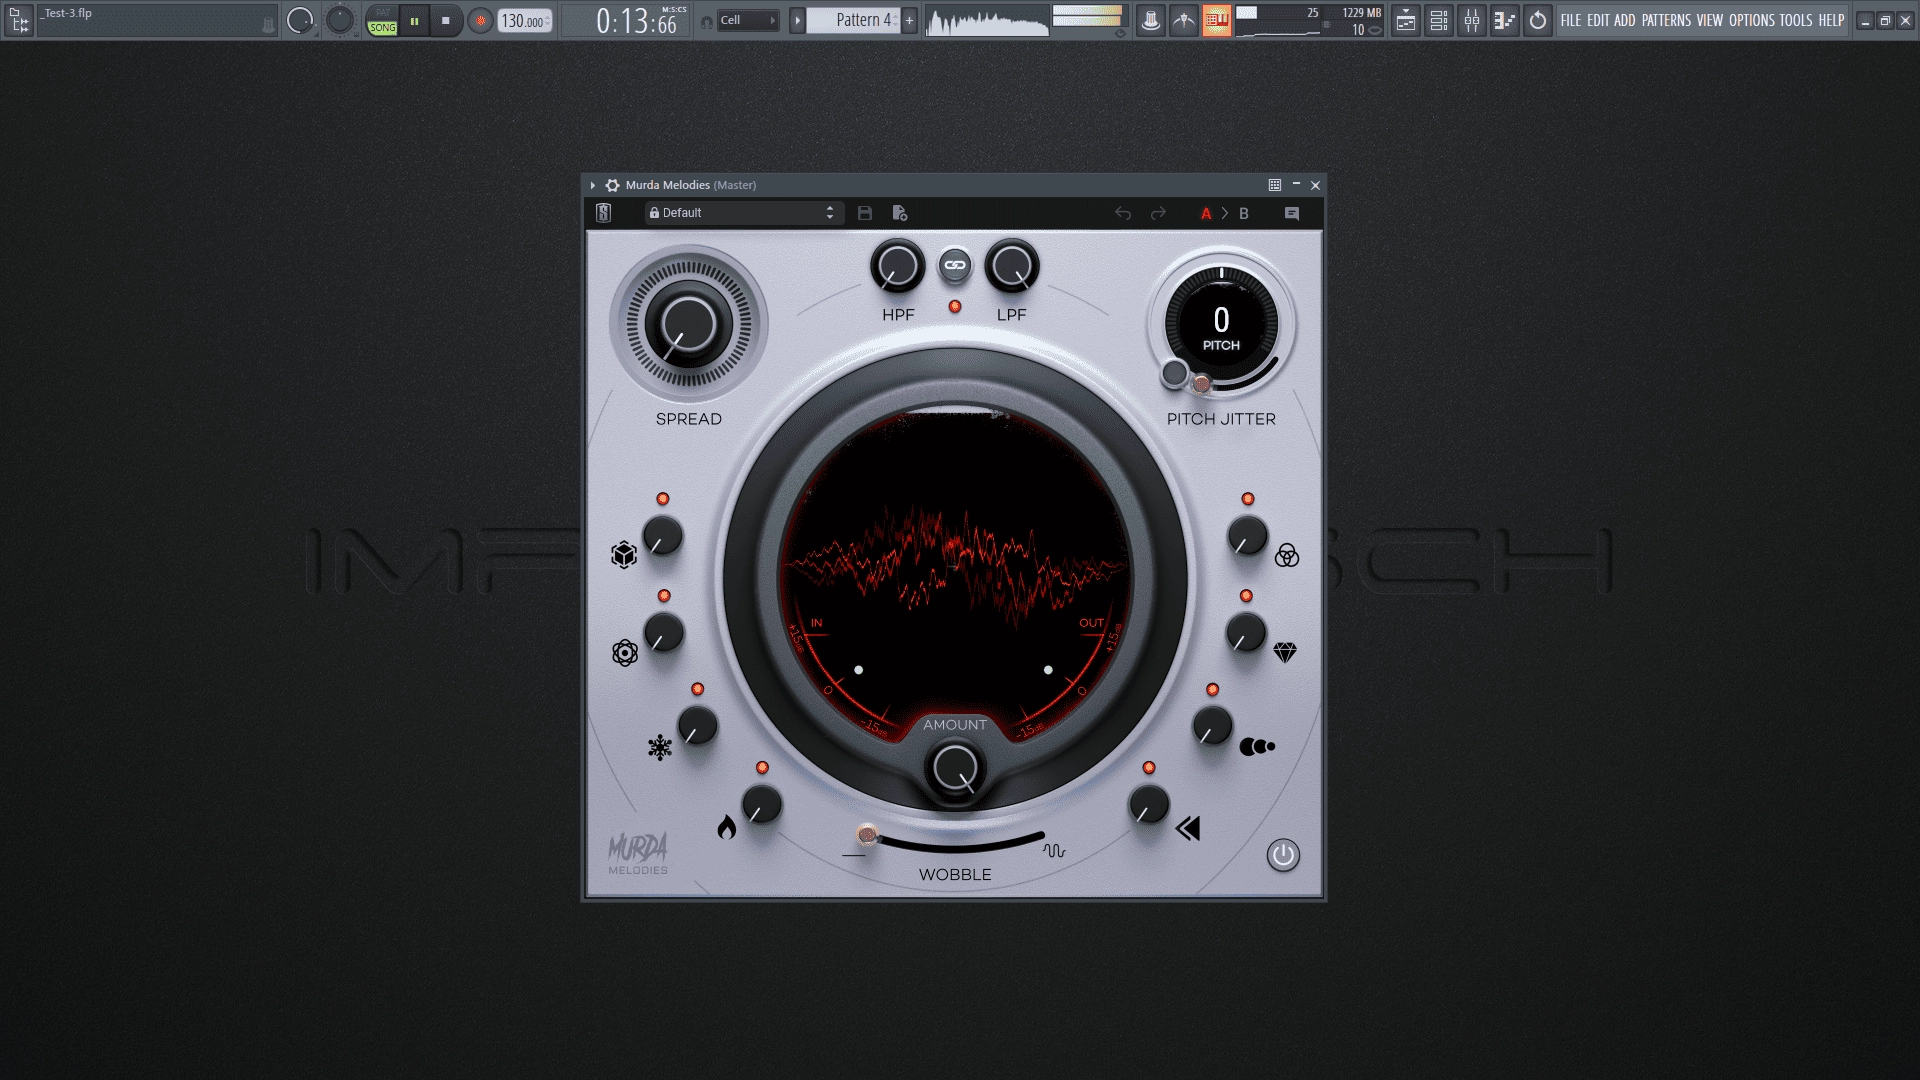This screenshot has height=1080, width=1920.
Task: Open the OPTIONS menu
Action: 1752,20
